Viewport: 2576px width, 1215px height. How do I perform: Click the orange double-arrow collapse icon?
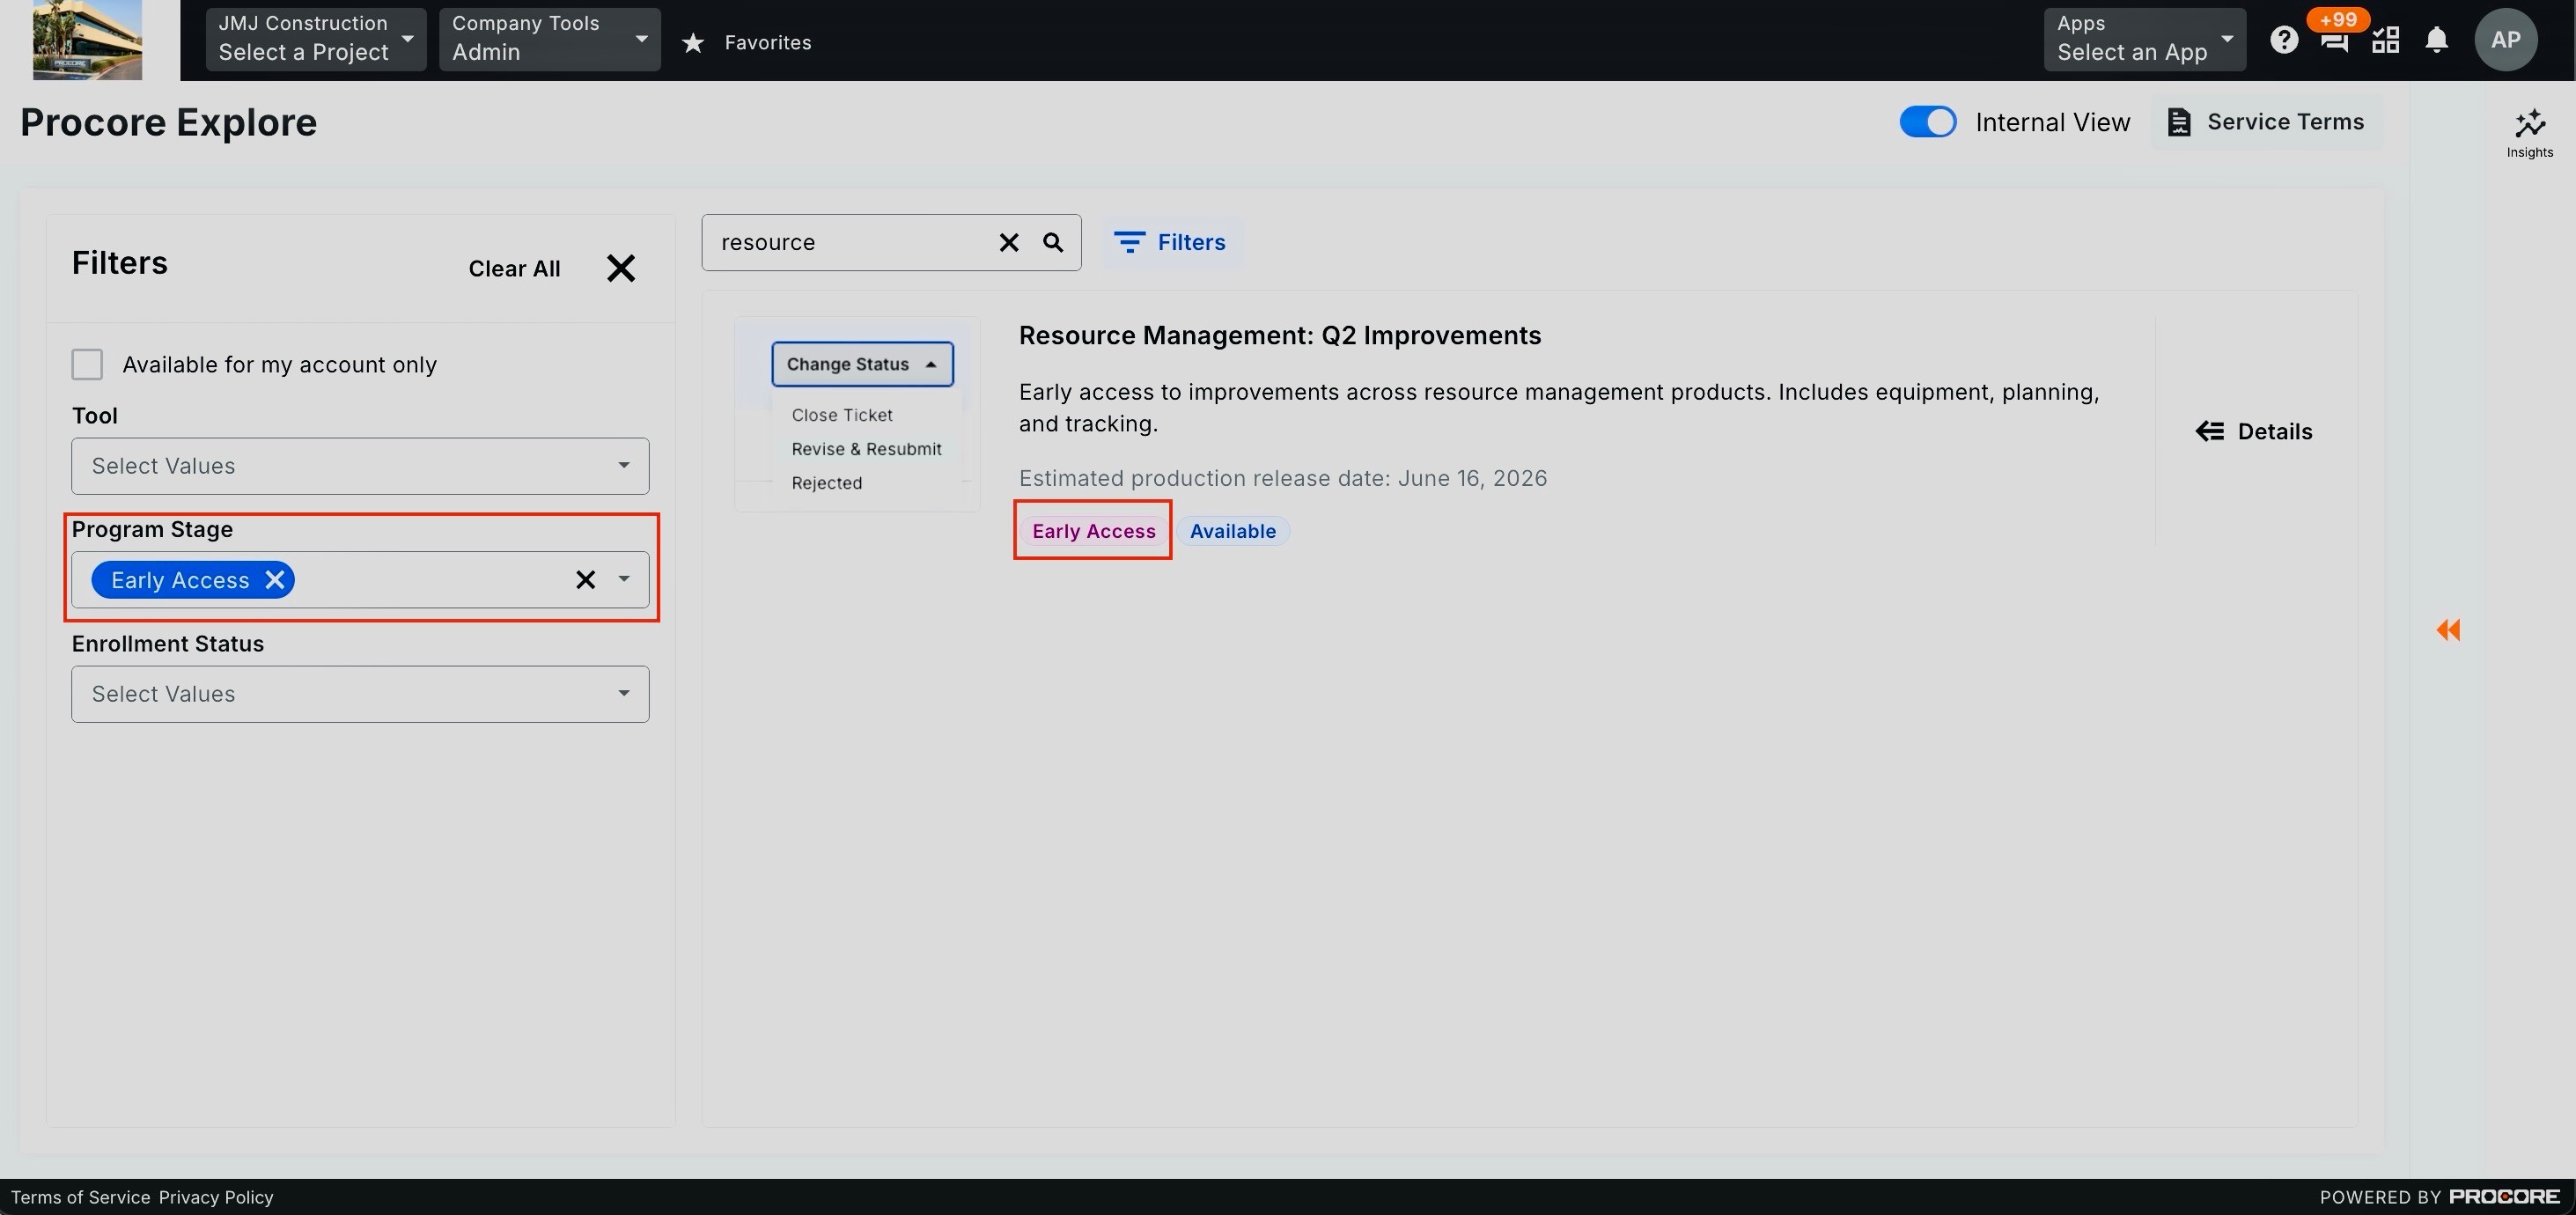(x=2448, y=629)
